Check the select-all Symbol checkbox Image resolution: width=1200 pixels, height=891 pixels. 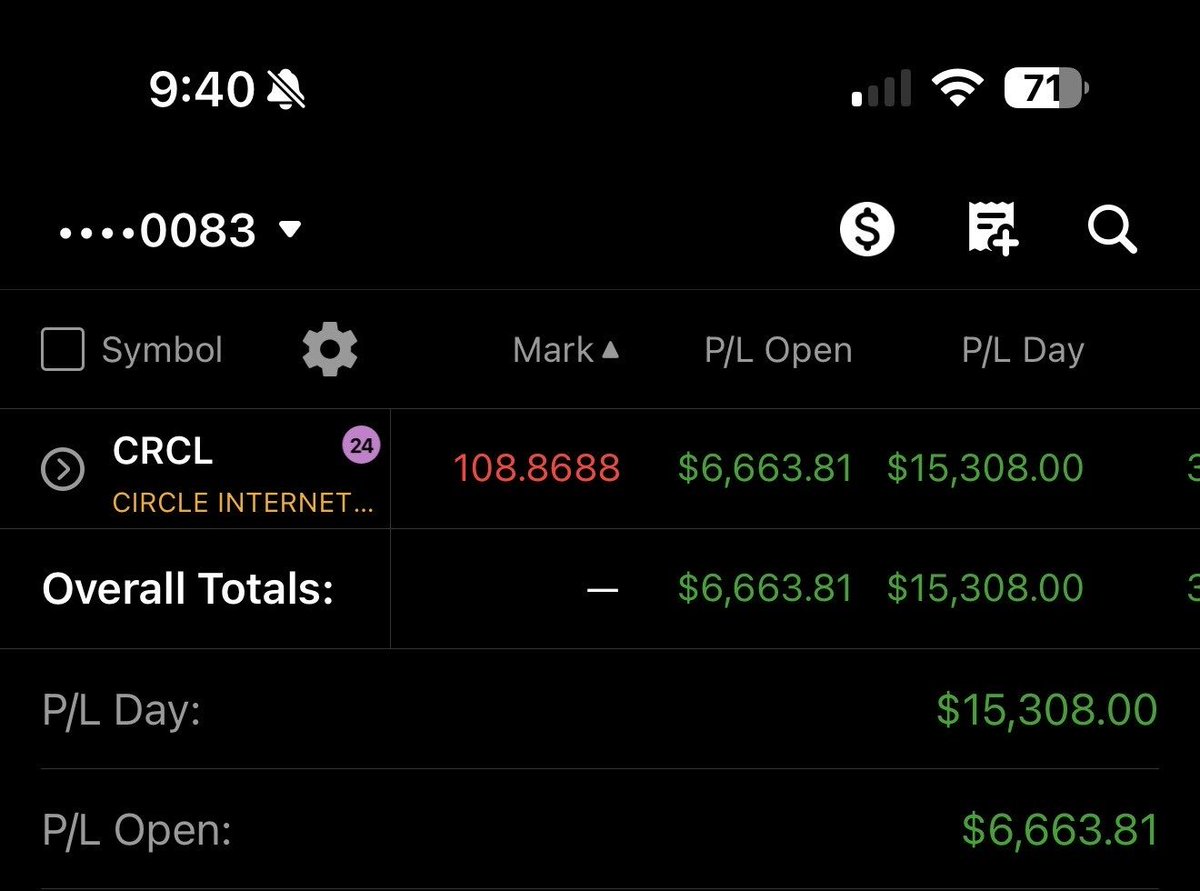[x=62, y=350]
